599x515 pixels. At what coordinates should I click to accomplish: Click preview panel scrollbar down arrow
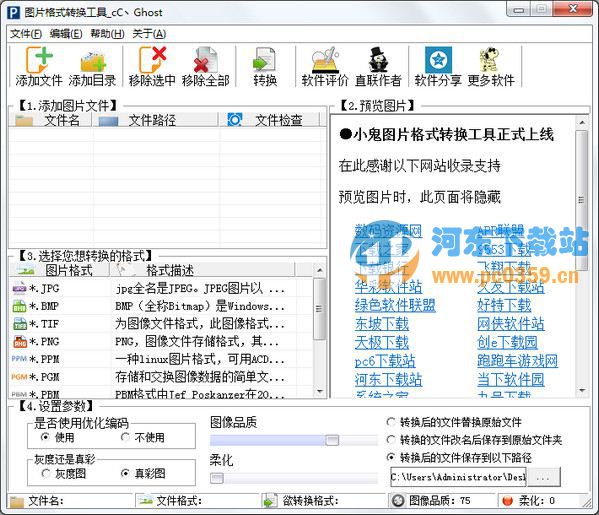pos(581,390)
